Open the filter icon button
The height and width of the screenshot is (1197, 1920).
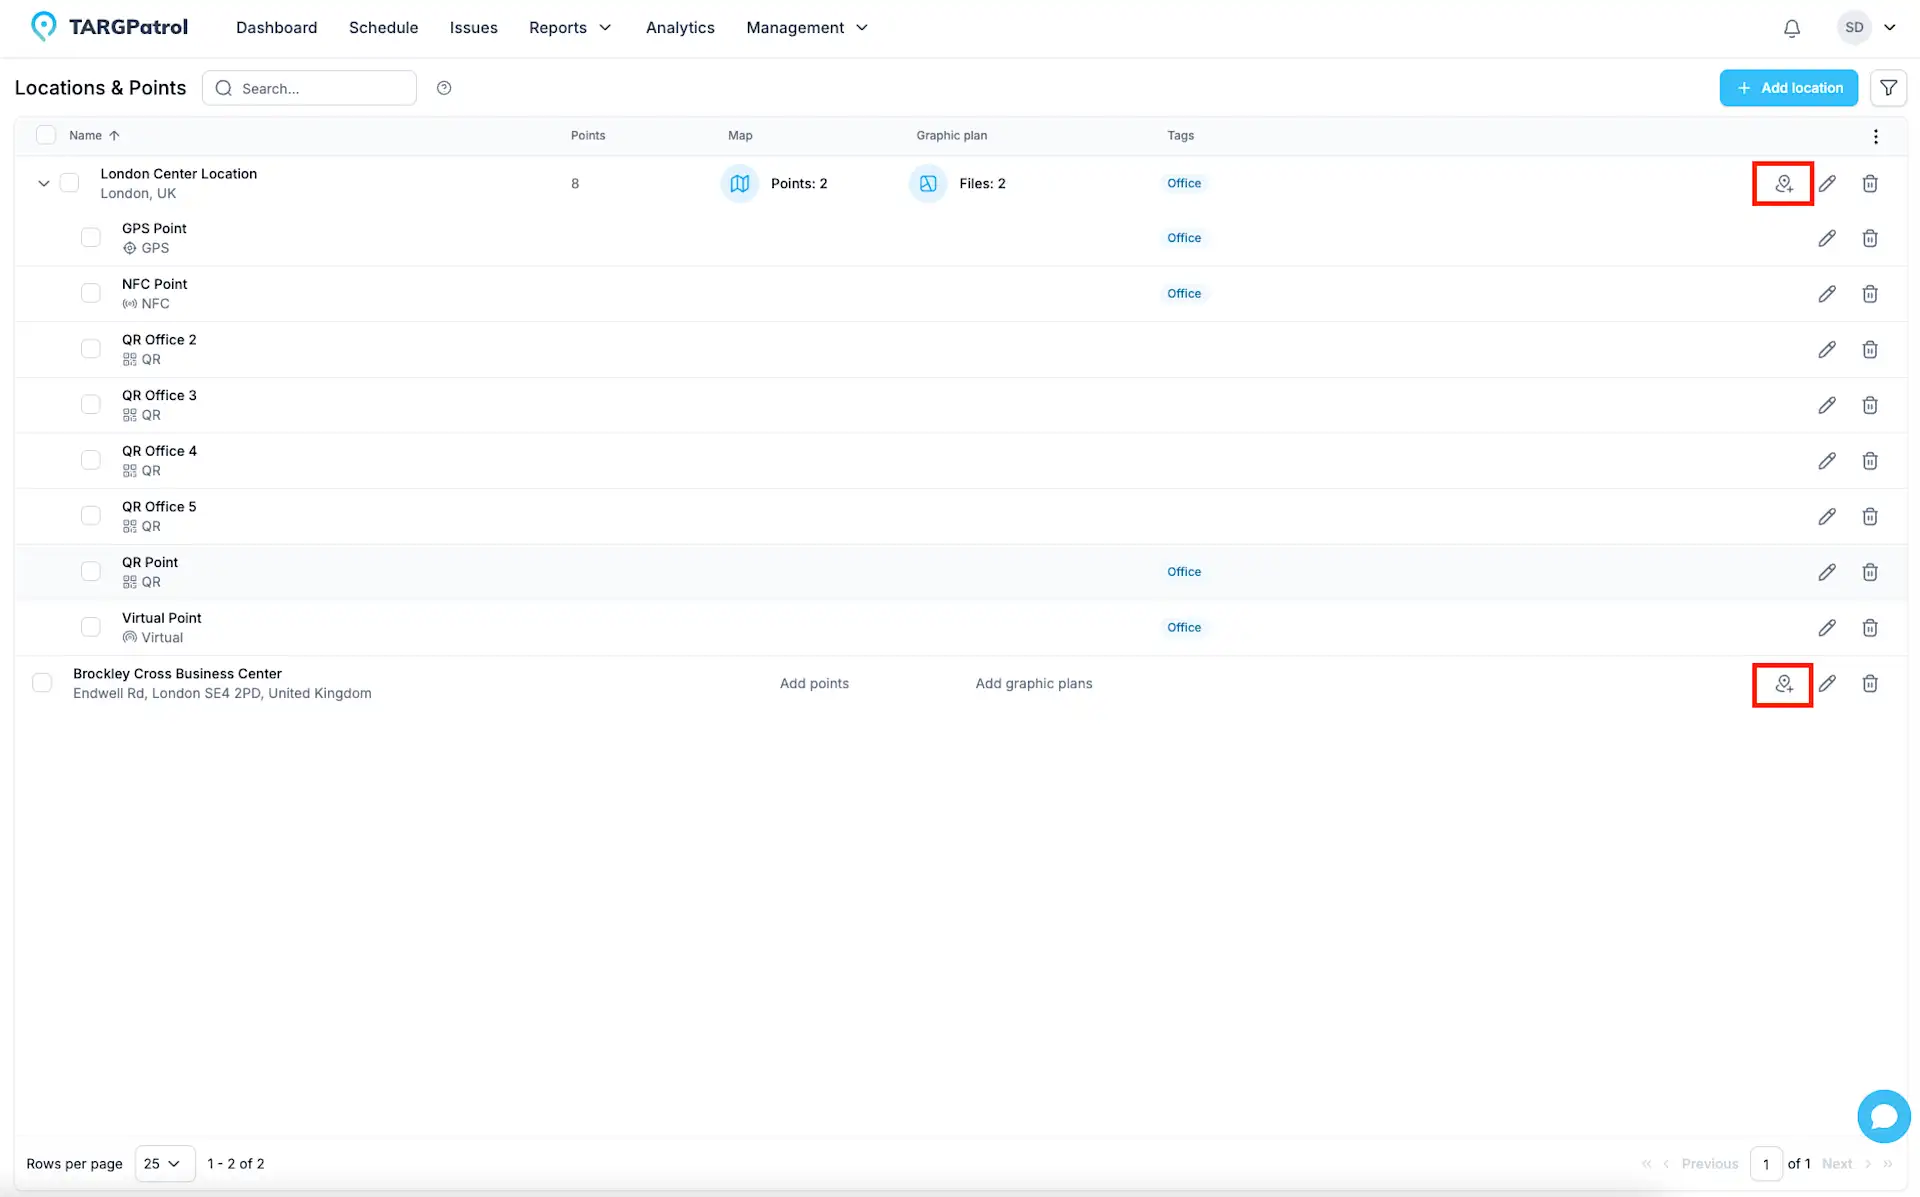[1887, 88]
